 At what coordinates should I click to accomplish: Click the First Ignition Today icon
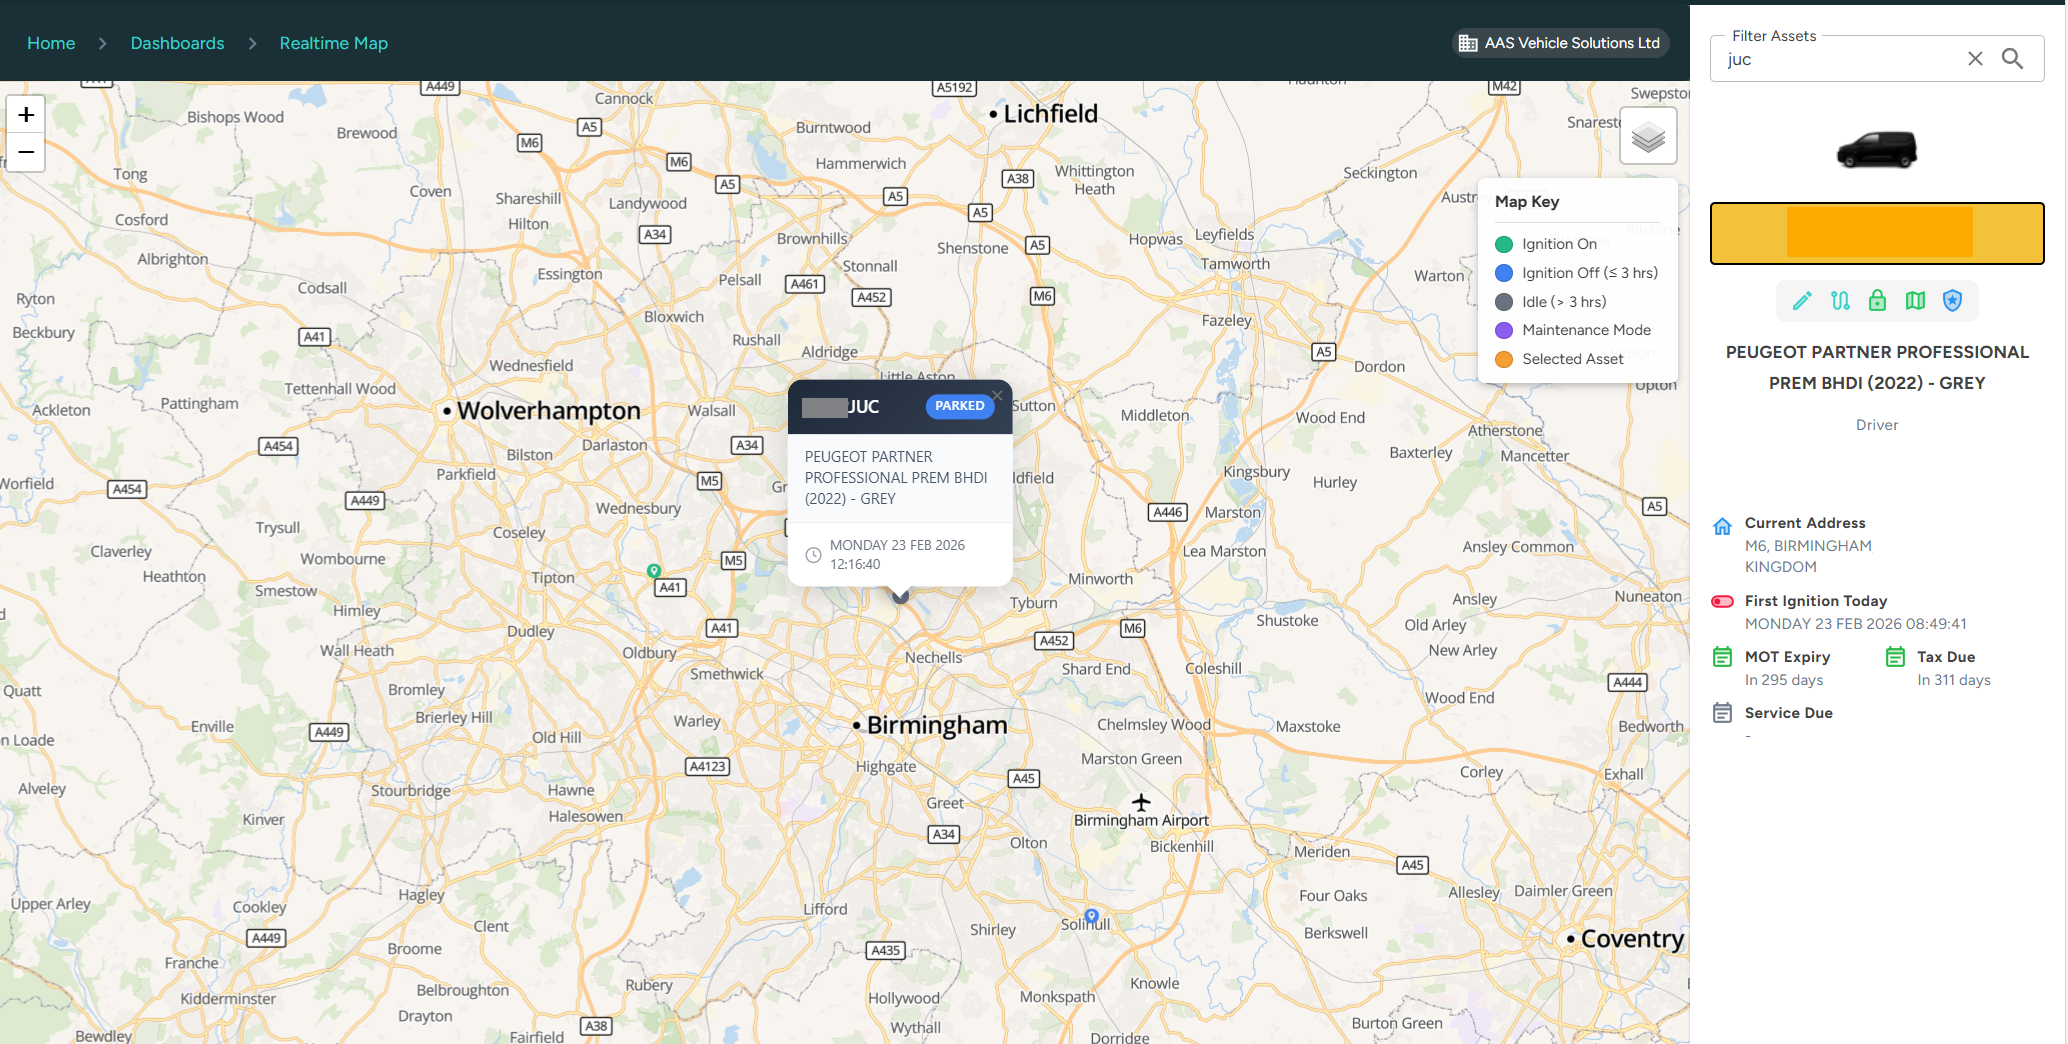tap(1722, 602)
